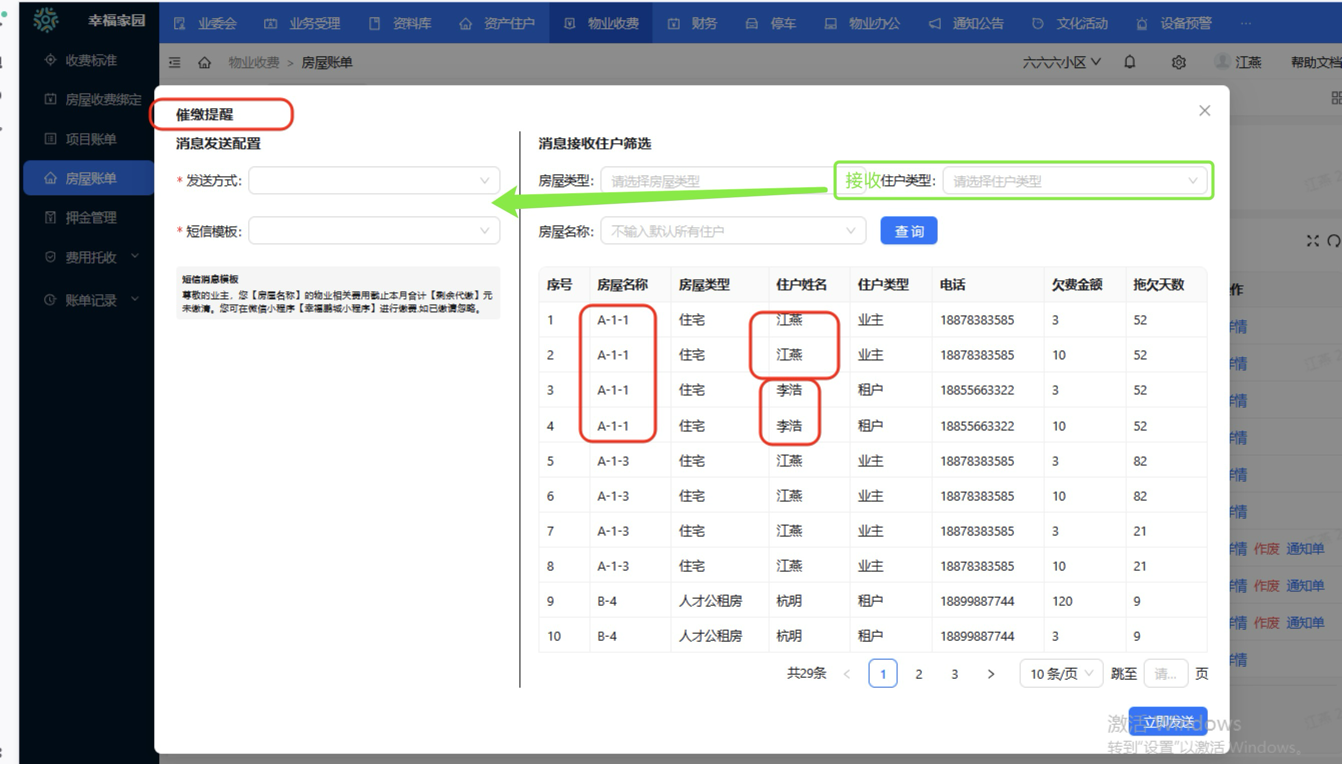Click the 房屋名称 input field
The height and width of the screenshot is (764, 1342).
(x=732, y=231)
